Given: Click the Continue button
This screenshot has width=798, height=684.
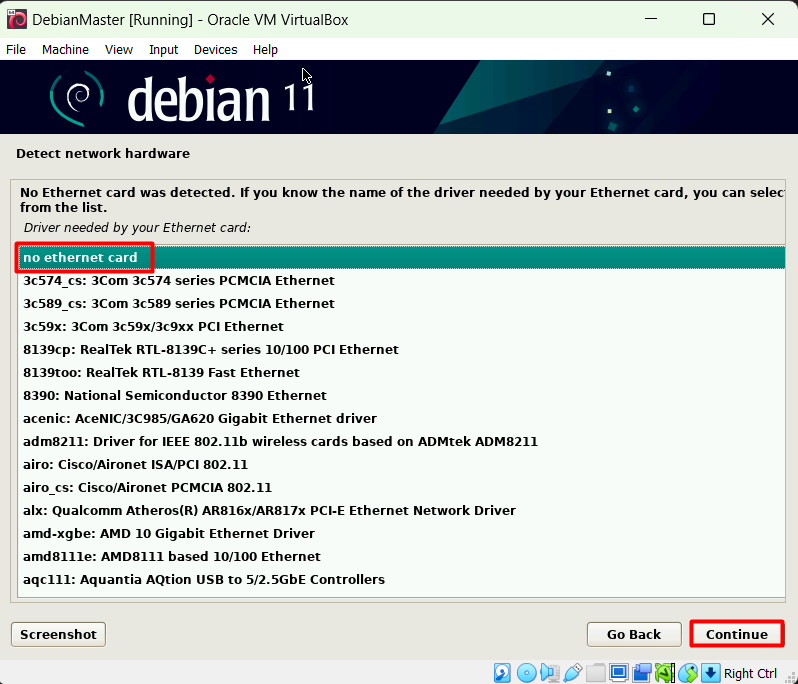Looking at the screenshot, I should pos(736,634).
